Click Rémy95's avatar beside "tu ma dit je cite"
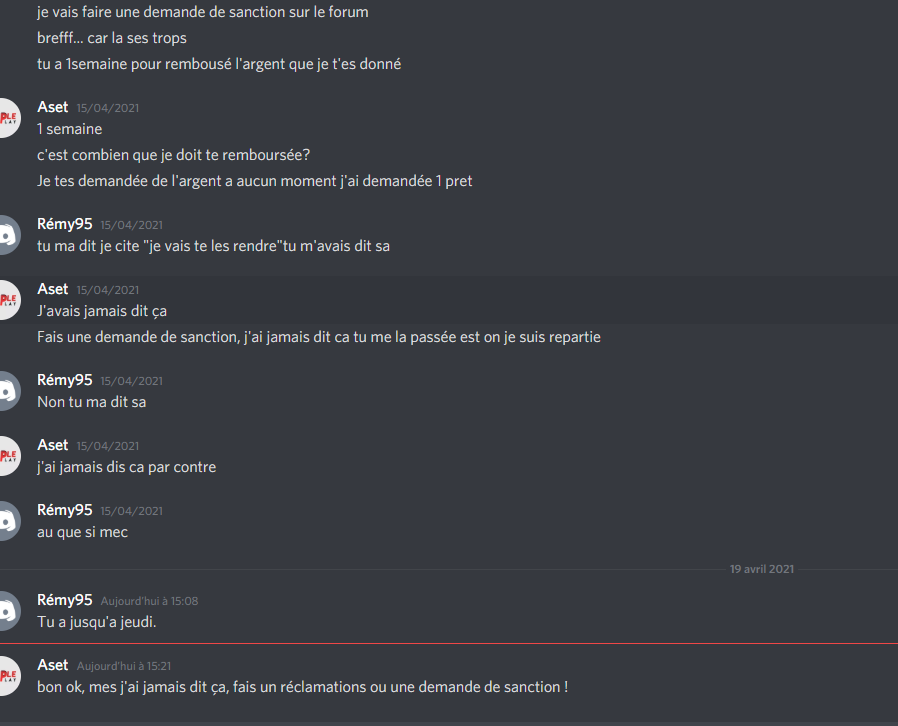 [x=7, y=235]
